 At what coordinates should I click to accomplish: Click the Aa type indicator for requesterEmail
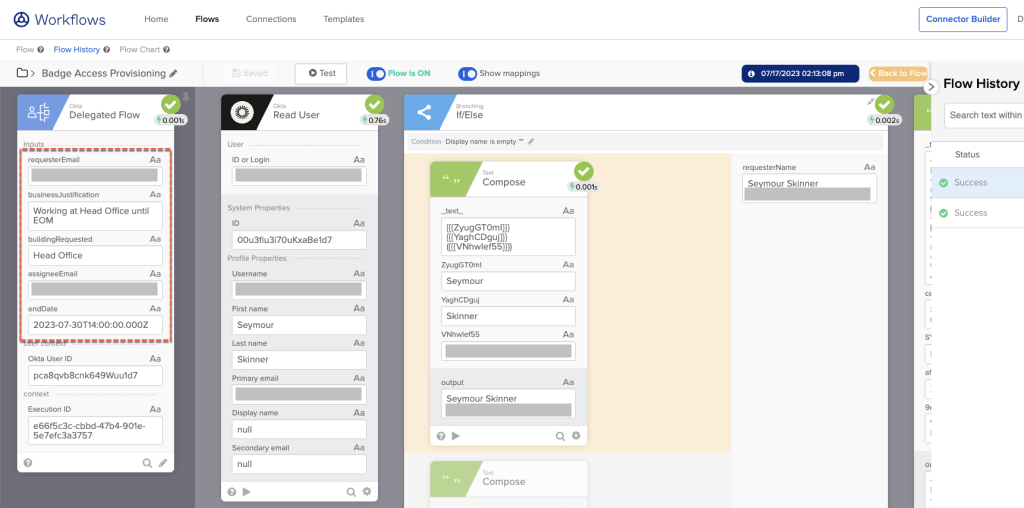tap(155, 160)
